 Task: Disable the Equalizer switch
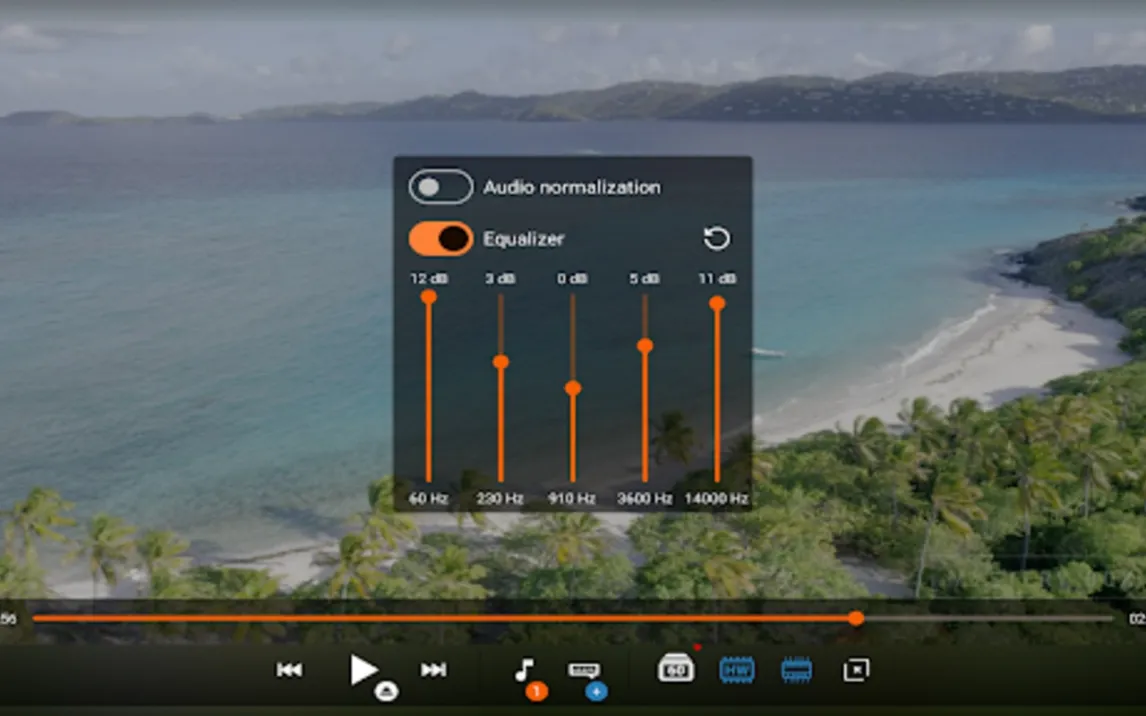pyautogui.click(x=440, y=238)
